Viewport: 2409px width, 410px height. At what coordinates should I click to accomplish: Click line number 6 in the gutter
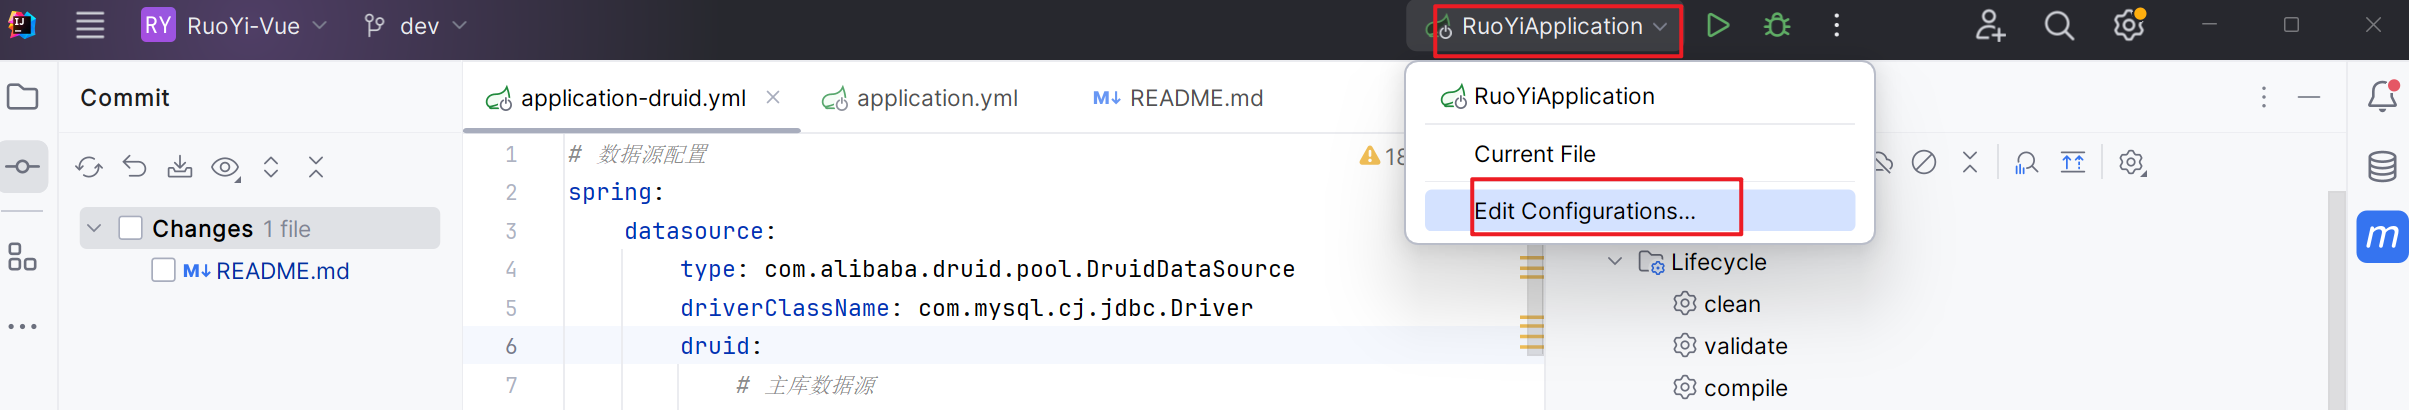pyautogui.click(x=511, y=346)
